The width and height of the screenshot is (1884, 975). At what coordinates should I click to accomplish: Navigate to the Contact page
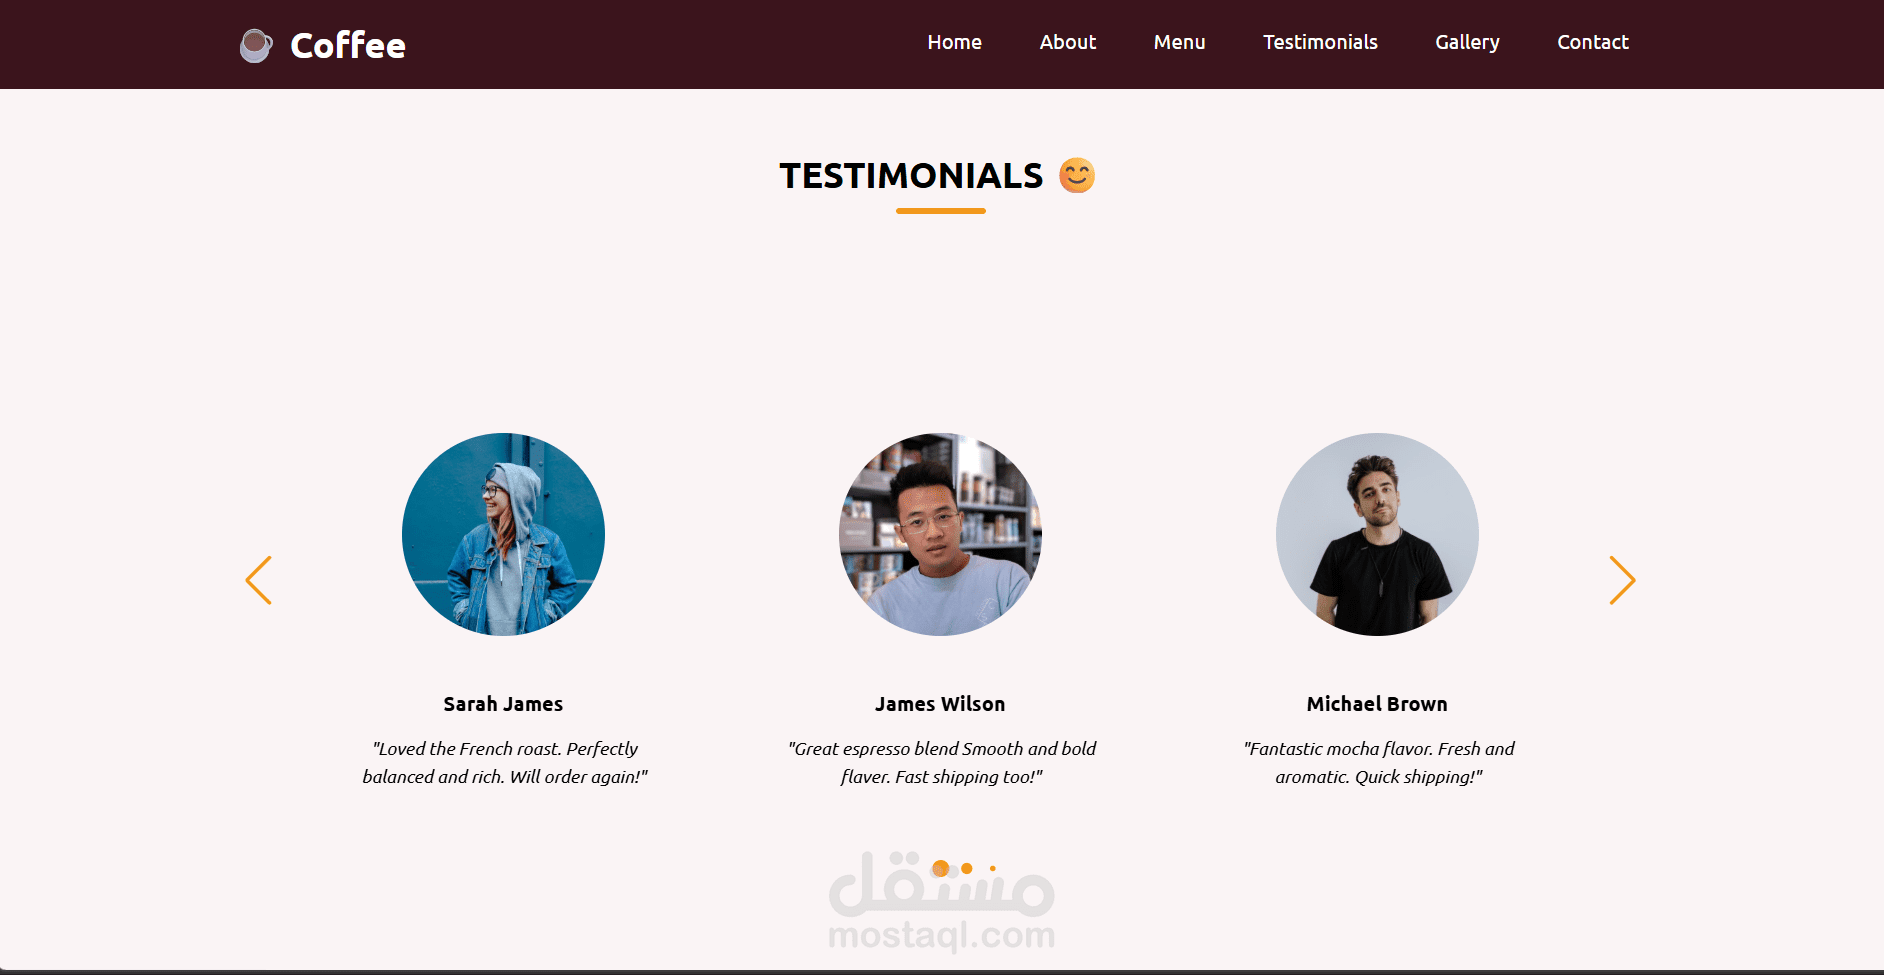point(1593,42)
